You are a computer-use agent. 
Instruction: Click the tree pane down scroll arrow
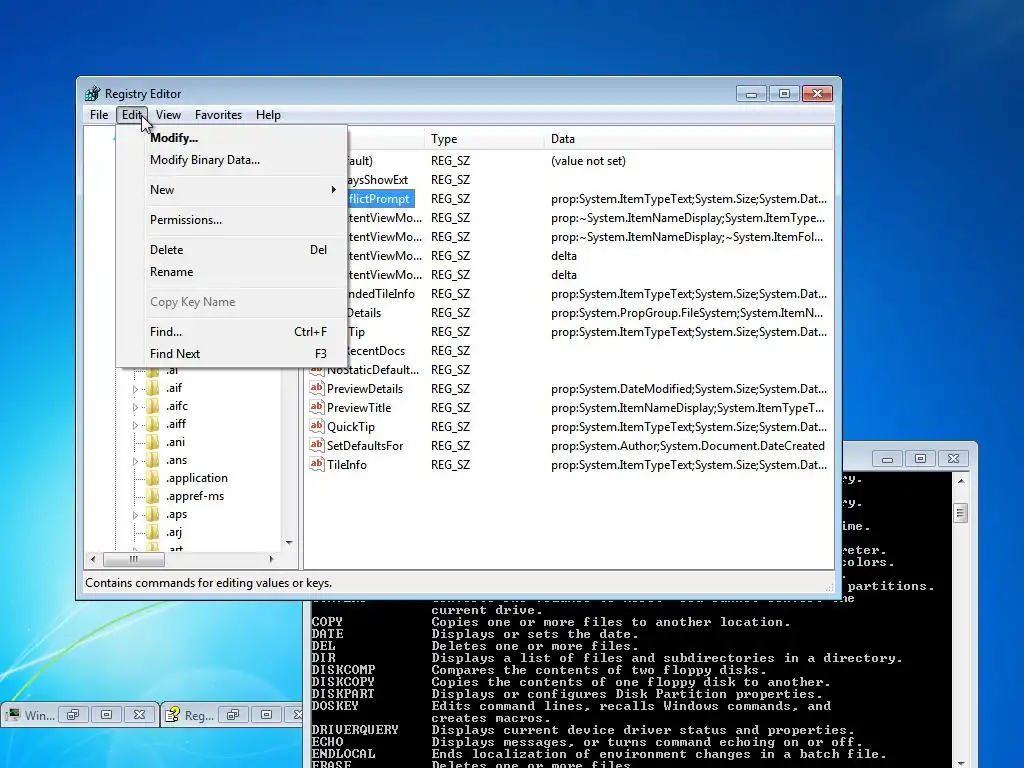pyautogui.click(x=289, y=543)
